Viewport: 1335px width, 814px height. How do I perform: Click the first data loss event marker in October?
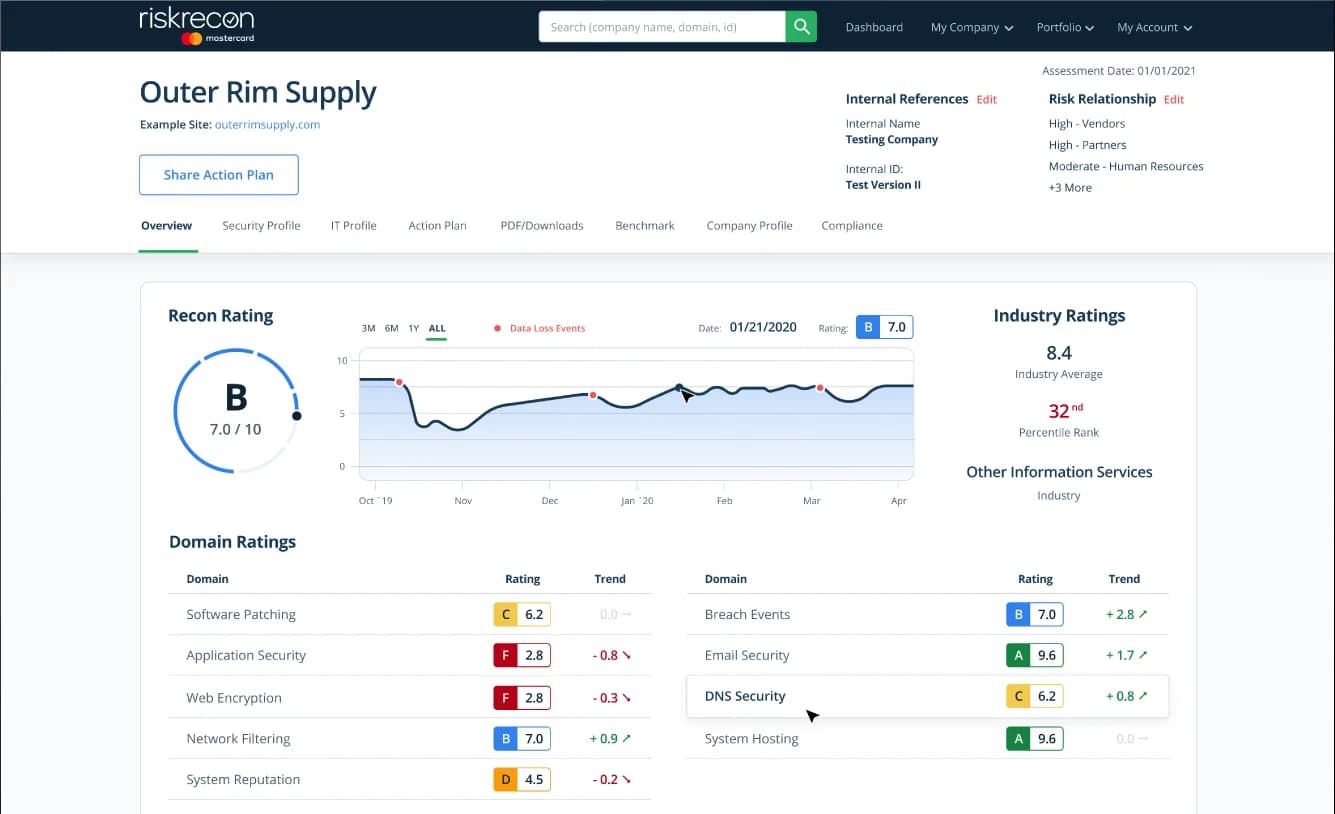point(399,382)
